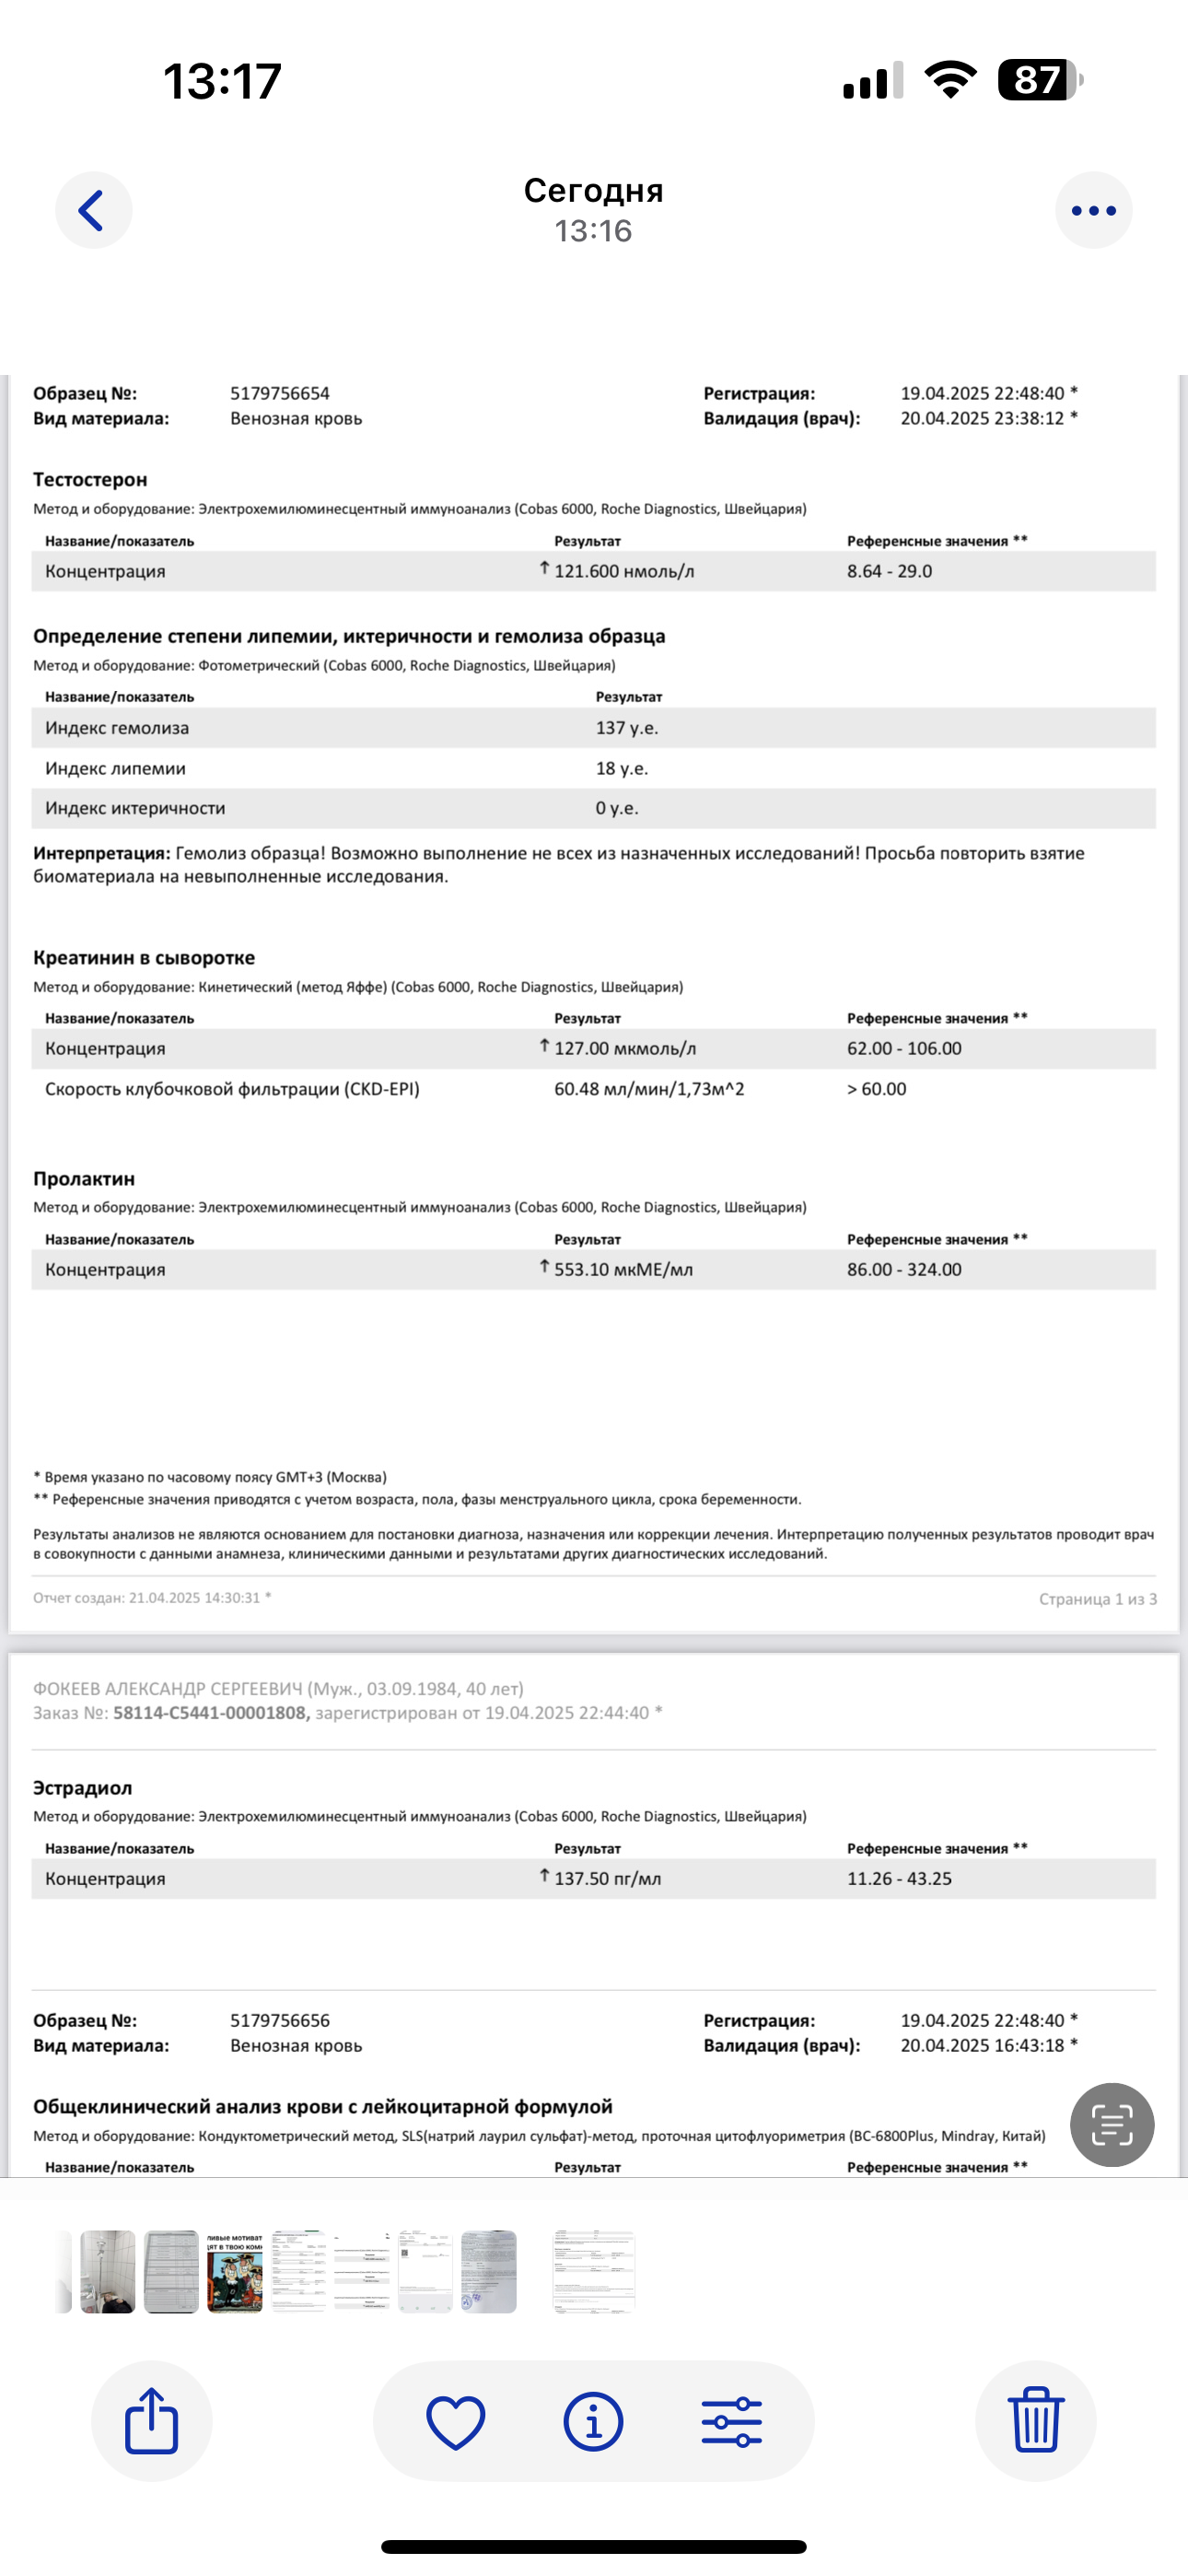1188x2576 pixels.
Task: Open the three-dots more options menu
Action: click(1093, 210)
